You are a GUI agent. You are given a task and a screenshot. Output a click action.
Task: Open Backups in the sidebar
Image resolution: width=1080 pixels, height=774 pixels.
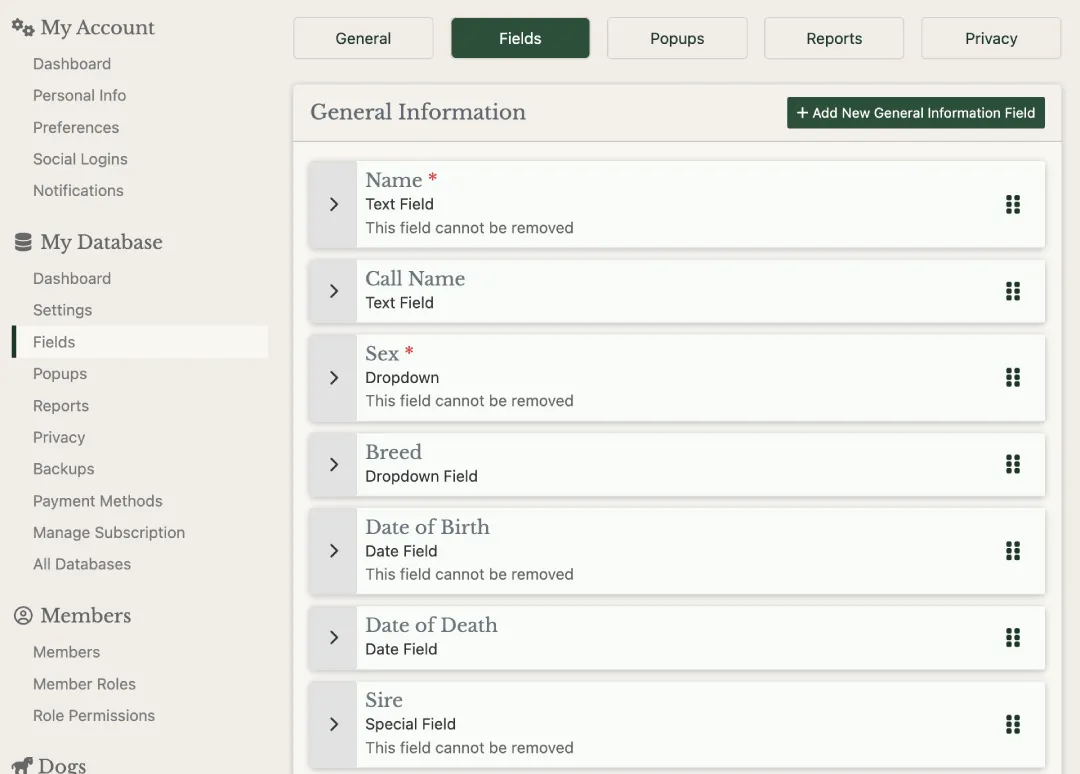[63, 469]
